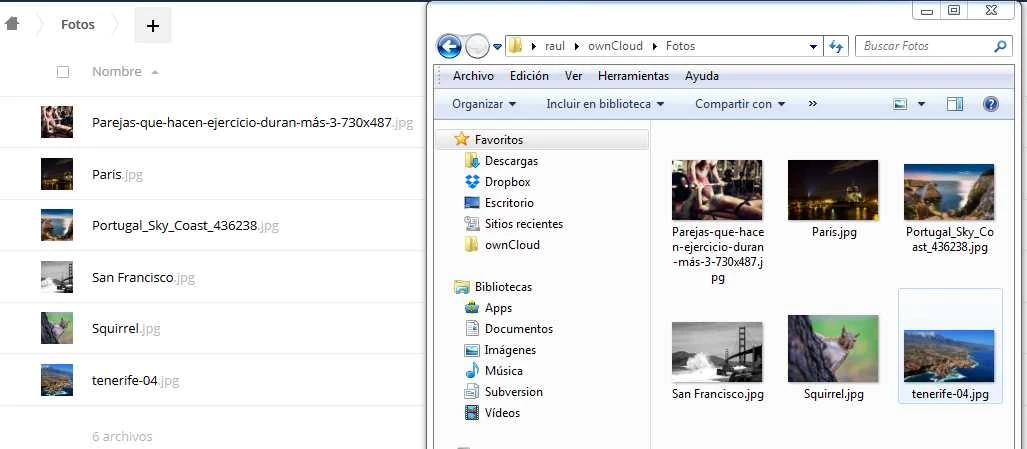The height and width of the screenshot is (449, 1027).
Task: Open the recent locations dropdown arrow
Action: (497, 46)
